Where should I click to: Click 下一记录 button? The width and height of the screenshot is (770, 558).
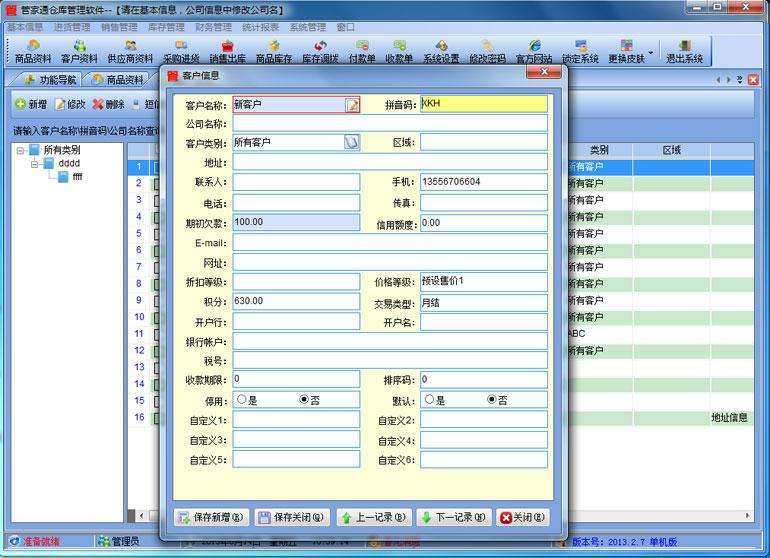(454, 517)
